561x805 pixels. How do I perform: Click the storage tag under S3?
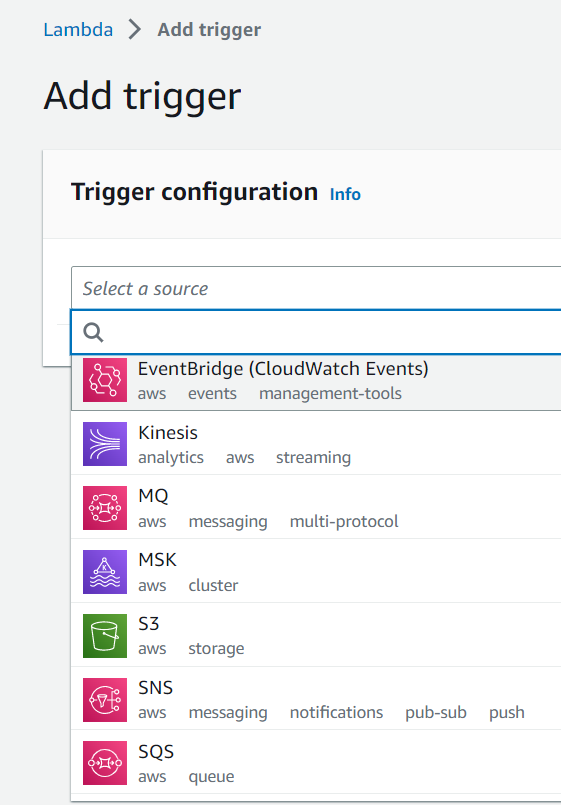click(x=216, y=649)
